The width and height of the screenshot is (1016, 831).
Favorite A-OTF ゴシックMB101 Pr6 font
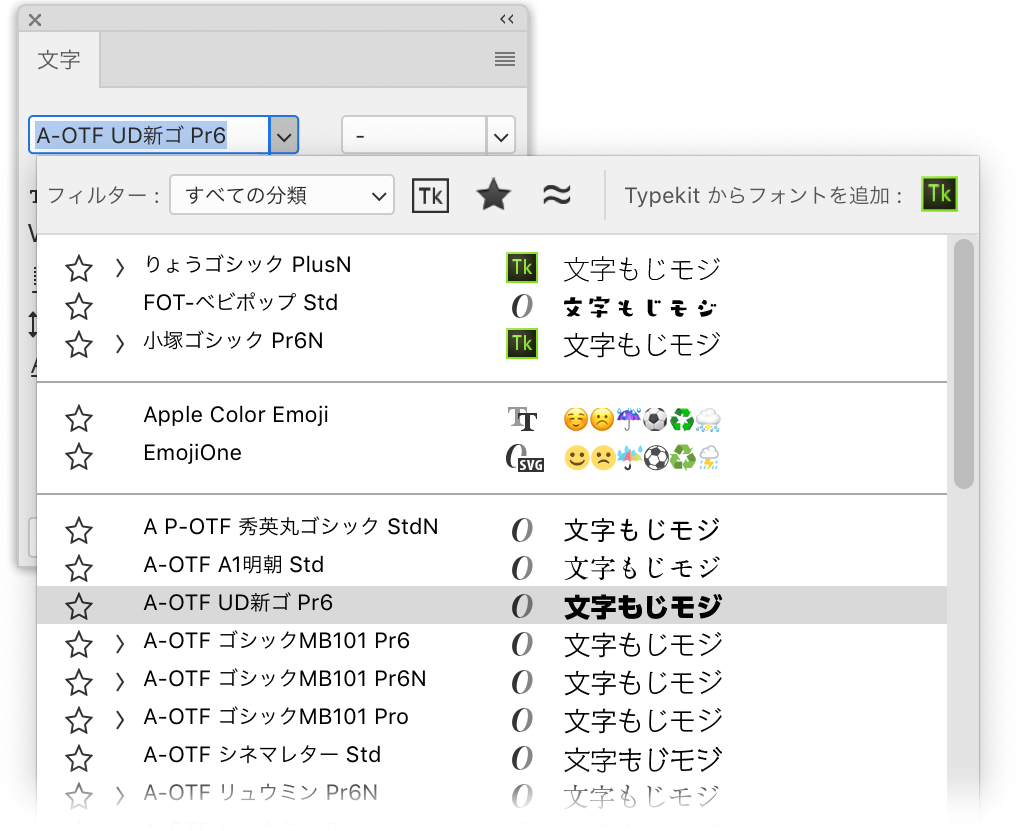(79, 645)
